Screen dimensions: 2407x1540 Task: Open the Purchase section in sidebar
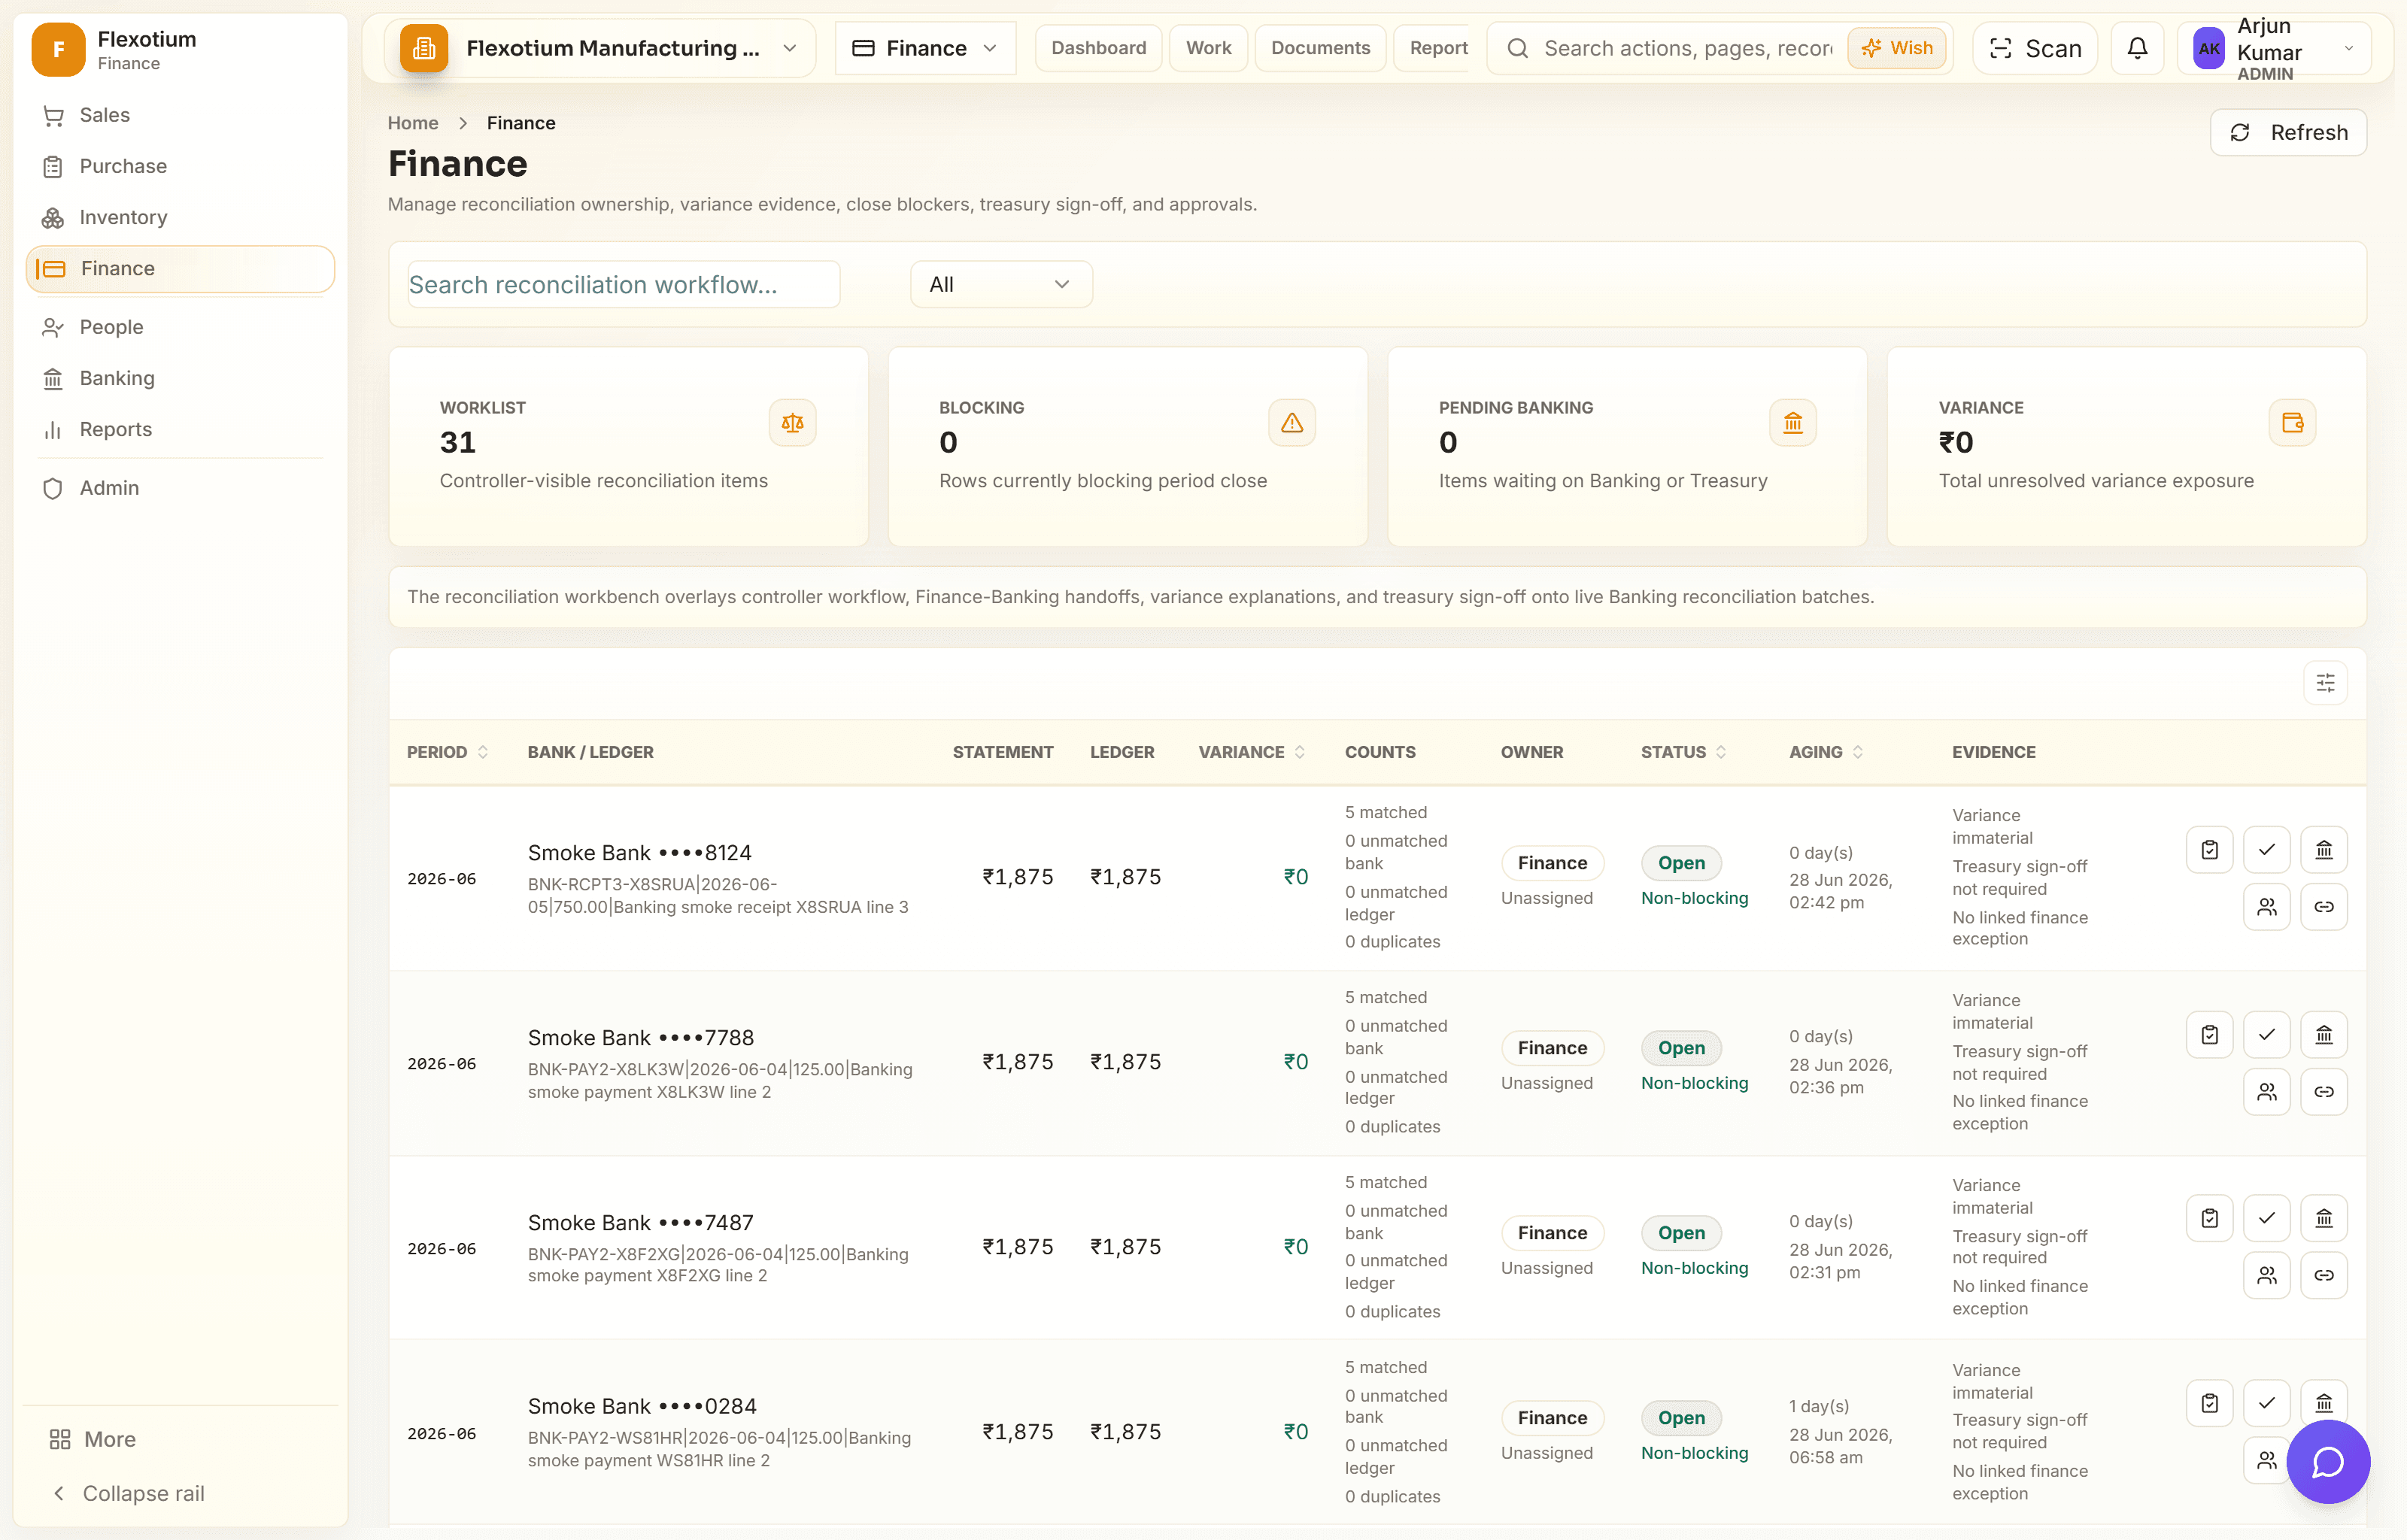coord(180,166)
